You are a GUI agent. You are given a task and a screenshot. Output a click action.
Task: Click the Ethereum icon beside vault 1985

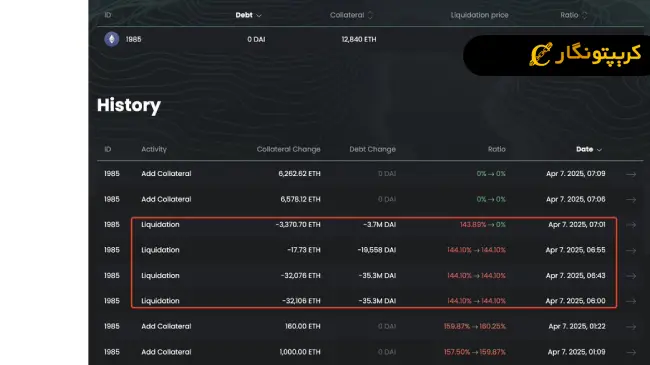(x=112, y=39)
